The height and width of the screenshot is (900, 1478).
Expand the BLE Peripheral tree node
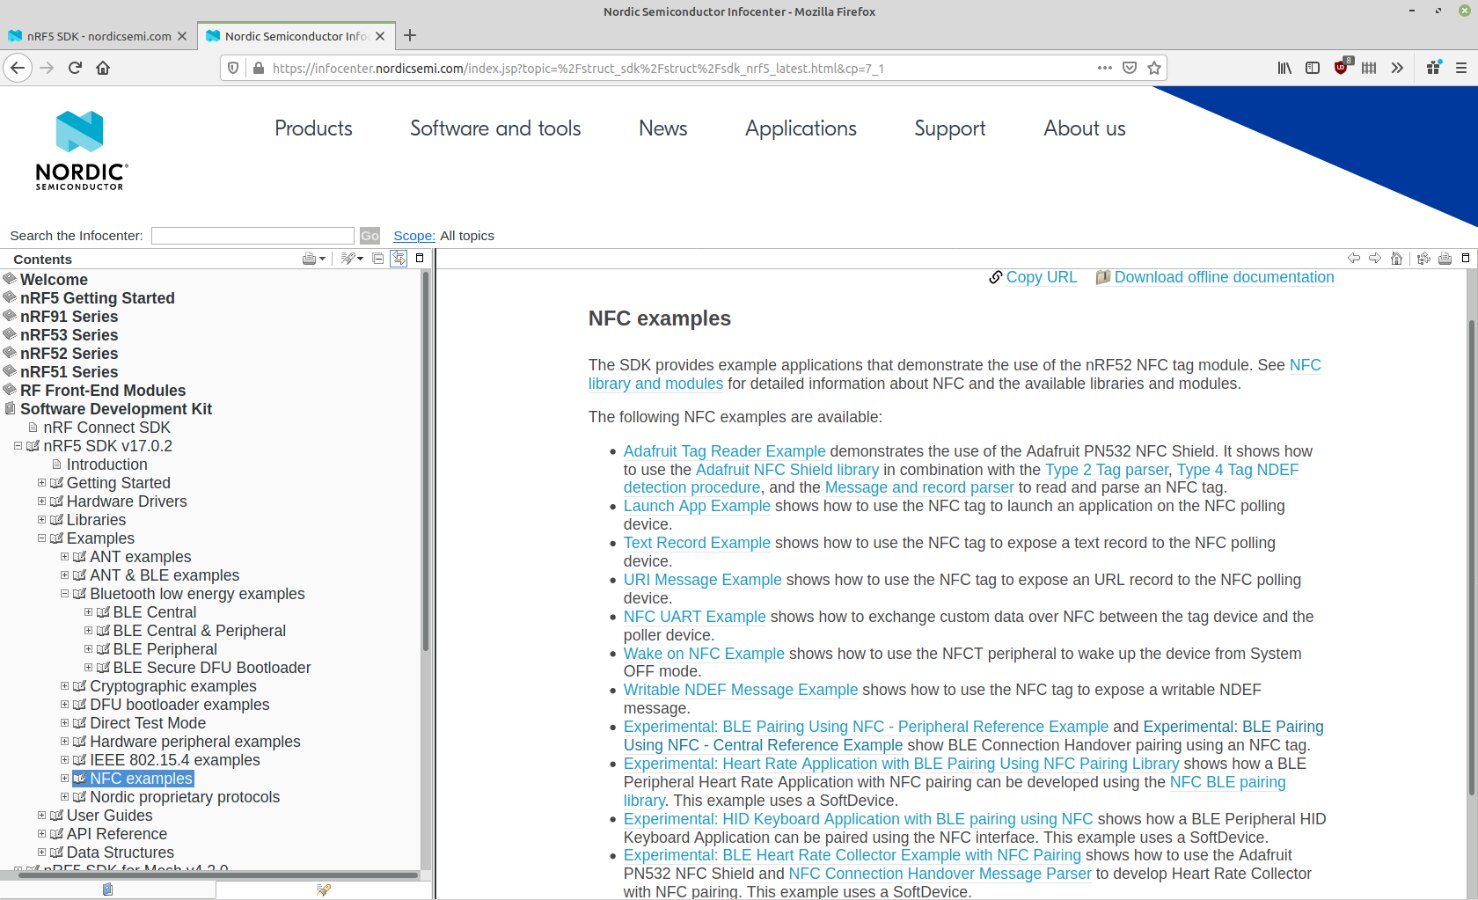(x=88, y=649)
